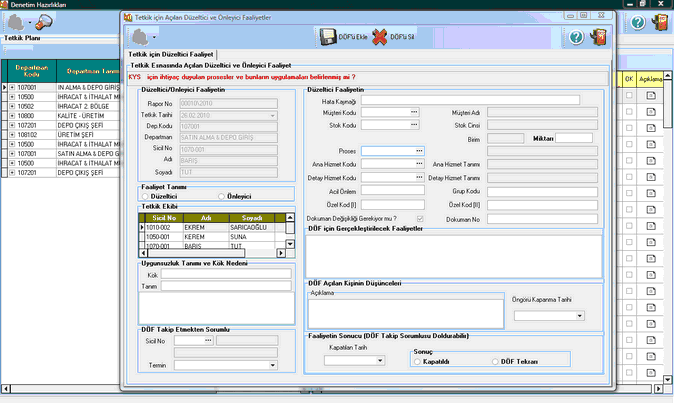This screenshot has width=674, height=403.
Task: Click in Doküman No input field
Action: [x=542, y=219]
